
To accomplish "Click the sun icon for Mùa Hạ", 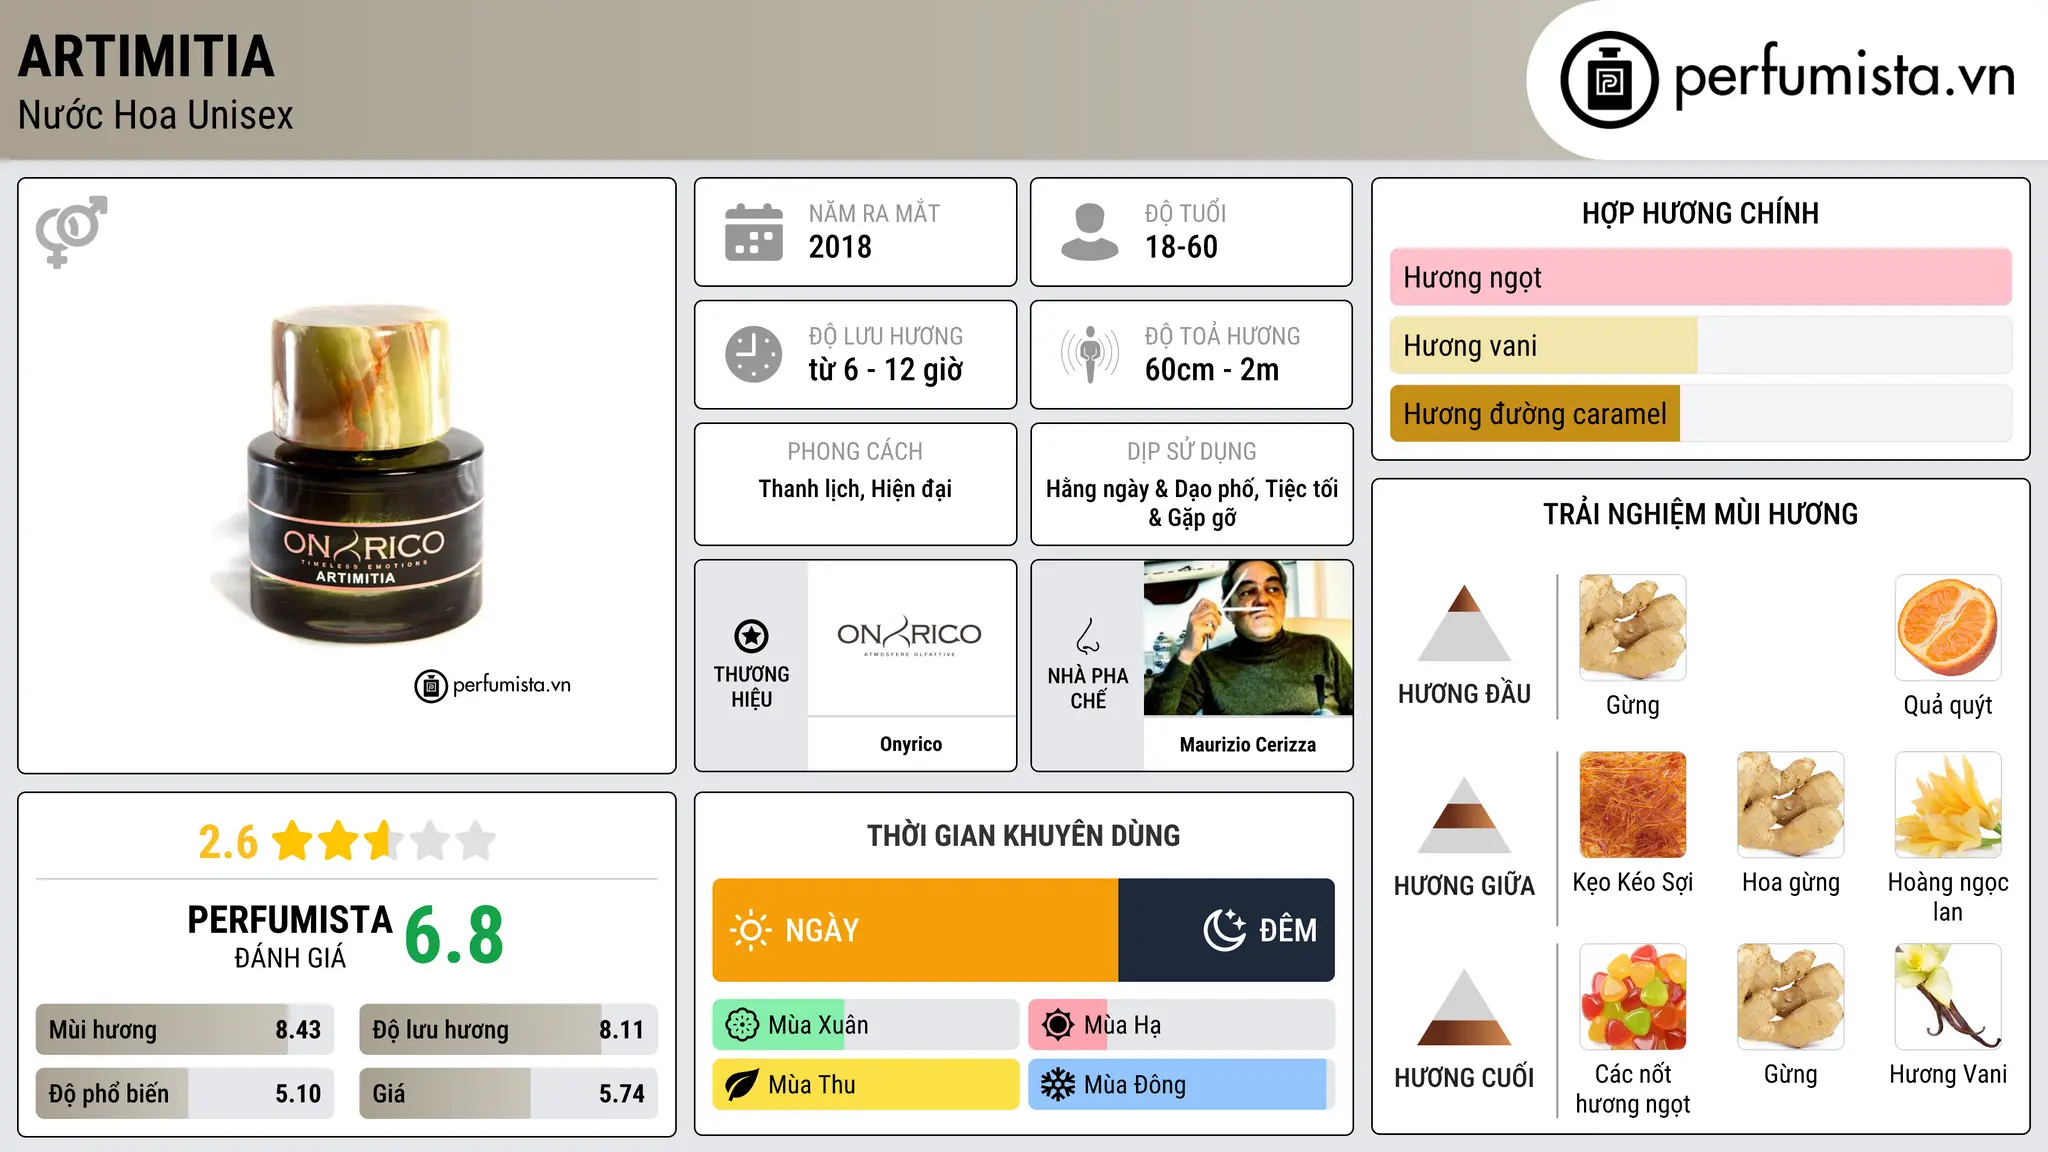I will pyautogui.click(x=1058, y=1025).
